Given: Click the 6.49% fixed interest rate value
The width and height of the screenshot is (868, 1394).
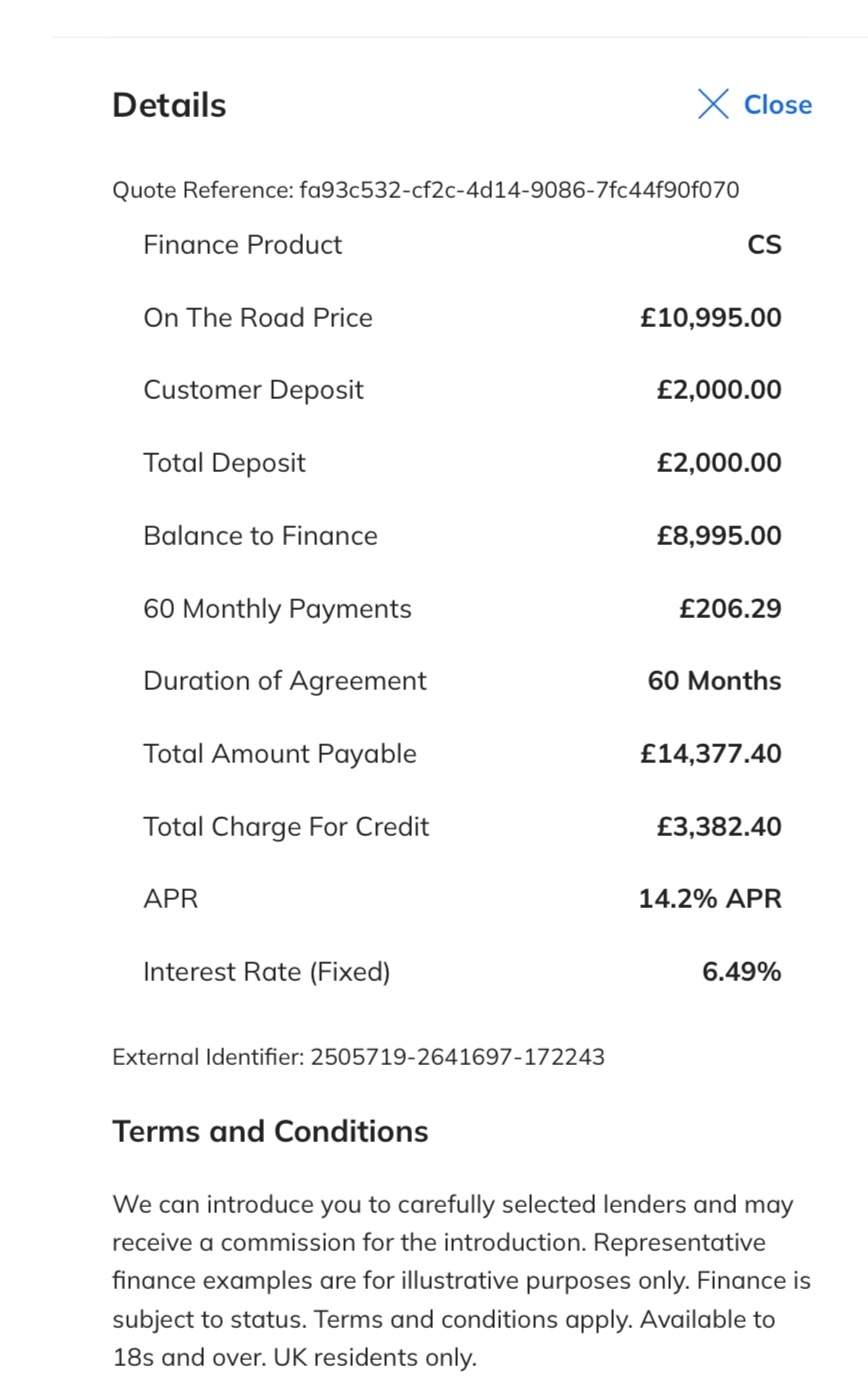Looking at the screenshot, I should 741,972.
